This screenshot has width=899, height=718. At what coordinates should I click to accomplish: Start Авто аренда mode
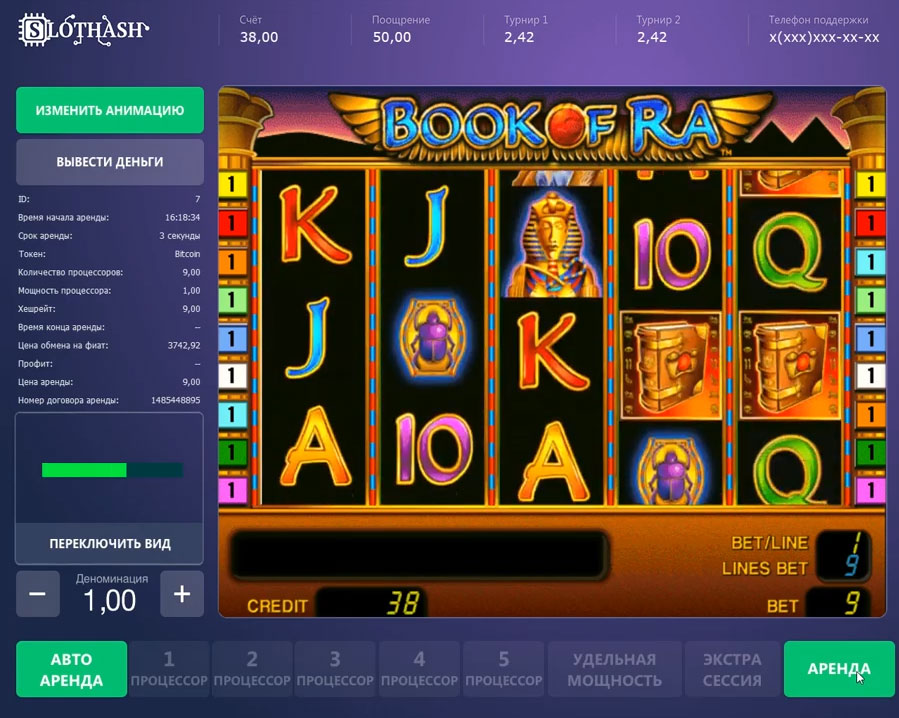pos(72,669)
